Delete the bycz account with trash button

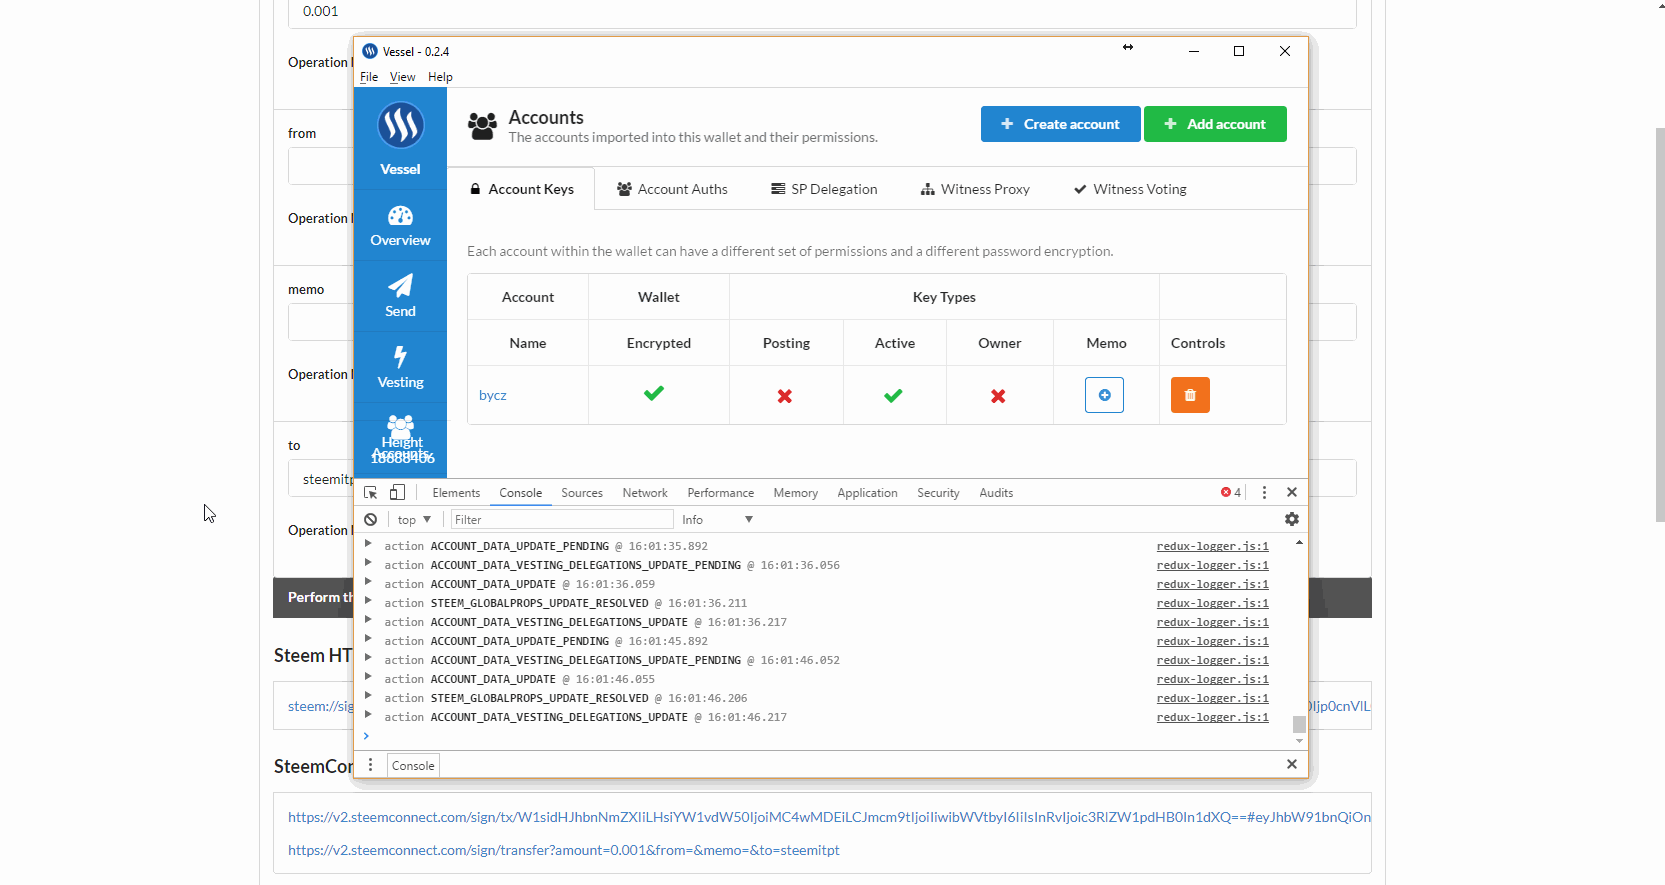tap(1190, 395)
